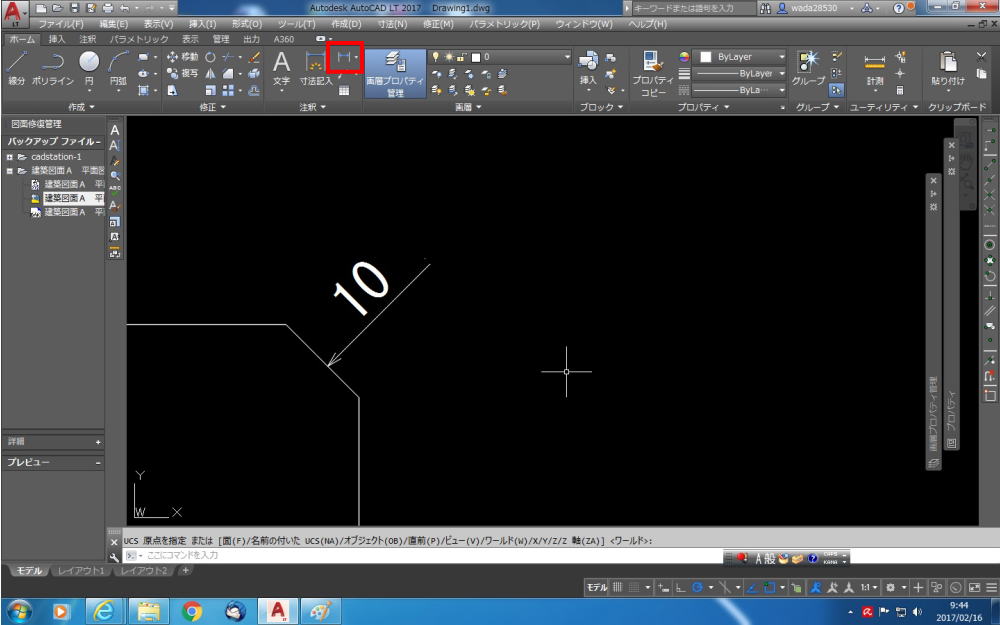Click the rotate tool icon in 修正 panel
1000x625 pixels.
(x=210, y=57)
